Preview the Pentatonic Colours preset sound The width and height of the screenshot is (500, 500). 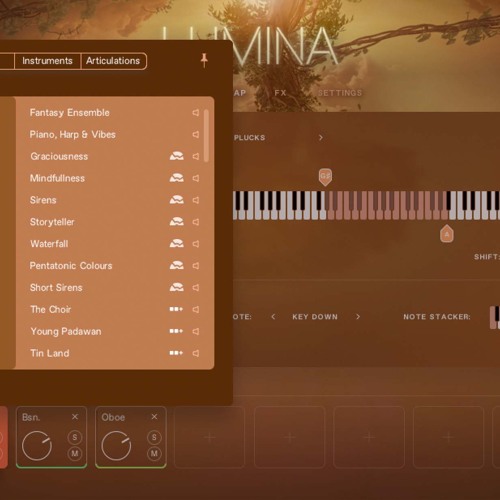(196, 266)
